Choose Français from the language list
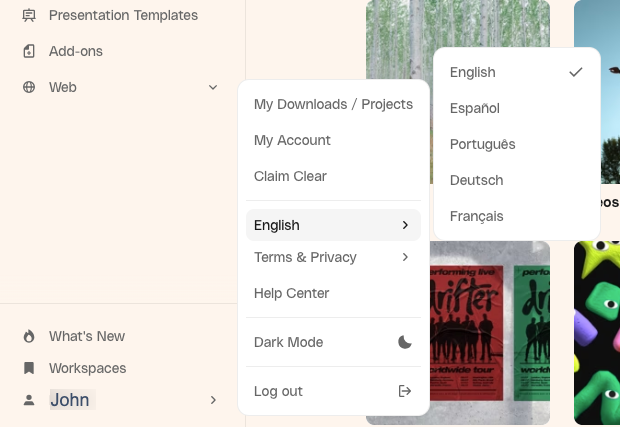Image resolution: width=620 pixels, height=427 pixels. [477, 216]
